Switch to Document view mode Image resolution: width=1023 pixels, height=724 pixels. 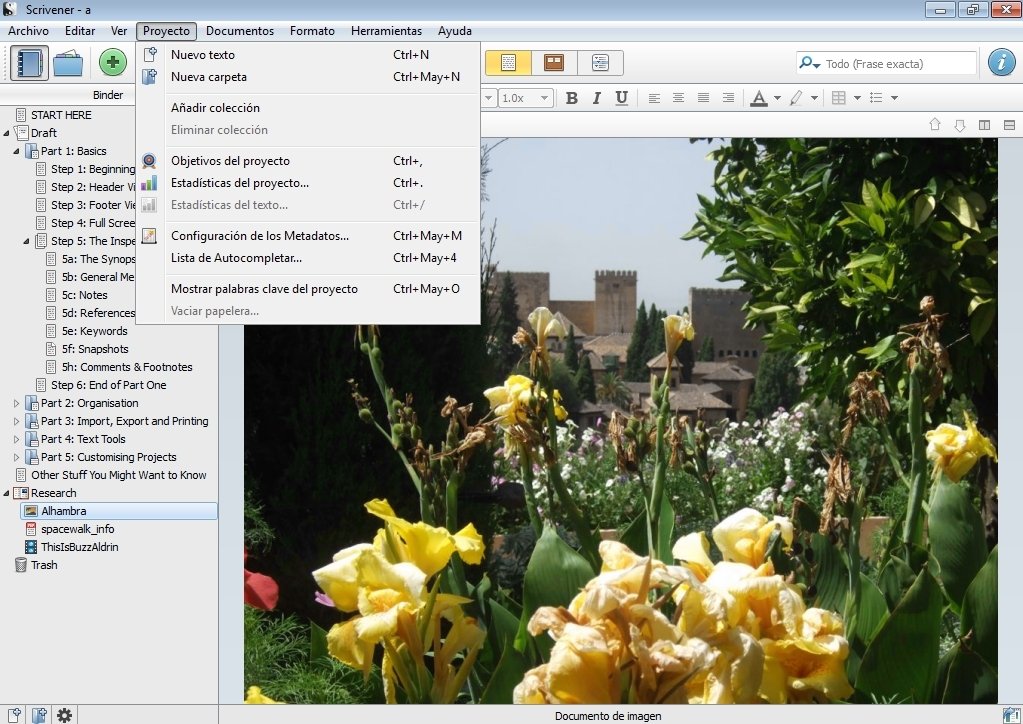[508, 63]
